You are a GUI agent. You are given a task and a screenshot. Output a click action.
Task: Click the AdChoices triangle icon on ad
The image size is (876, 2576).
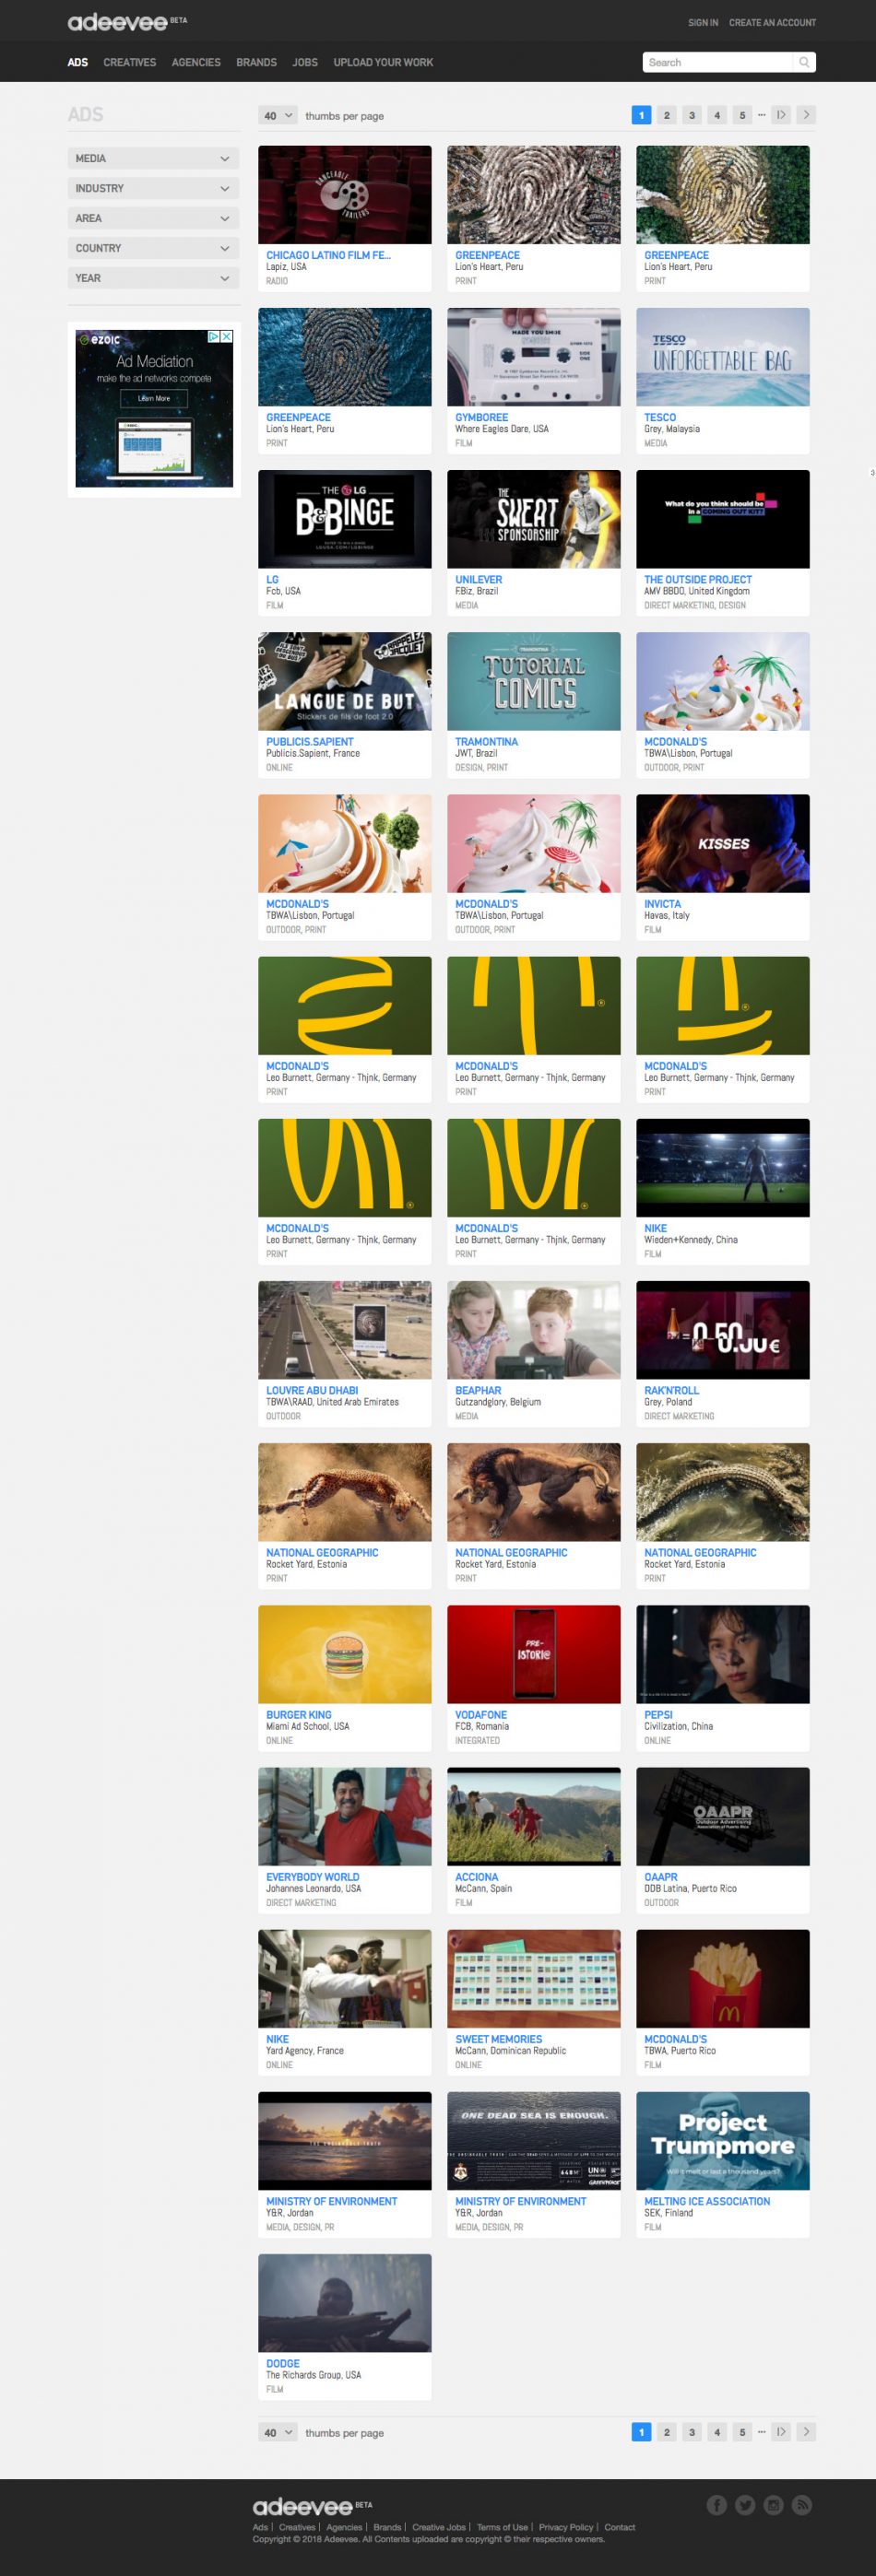coord(213,337)
